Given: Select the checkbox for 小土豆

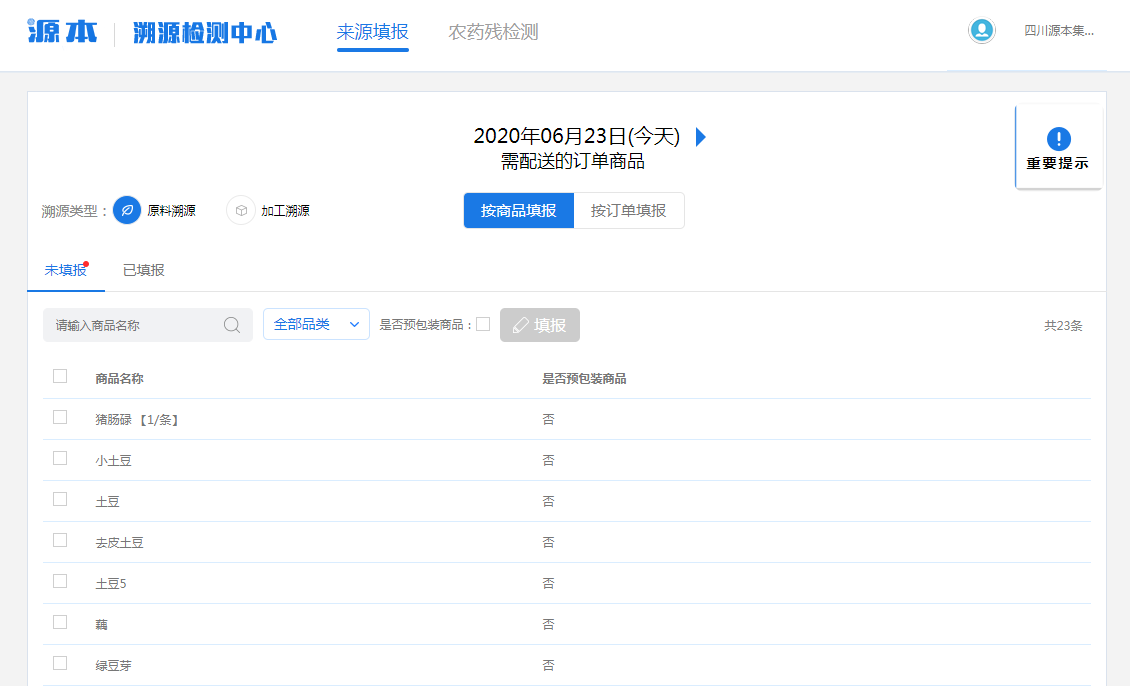Looking at the screenshot, I should pos(59,459).
